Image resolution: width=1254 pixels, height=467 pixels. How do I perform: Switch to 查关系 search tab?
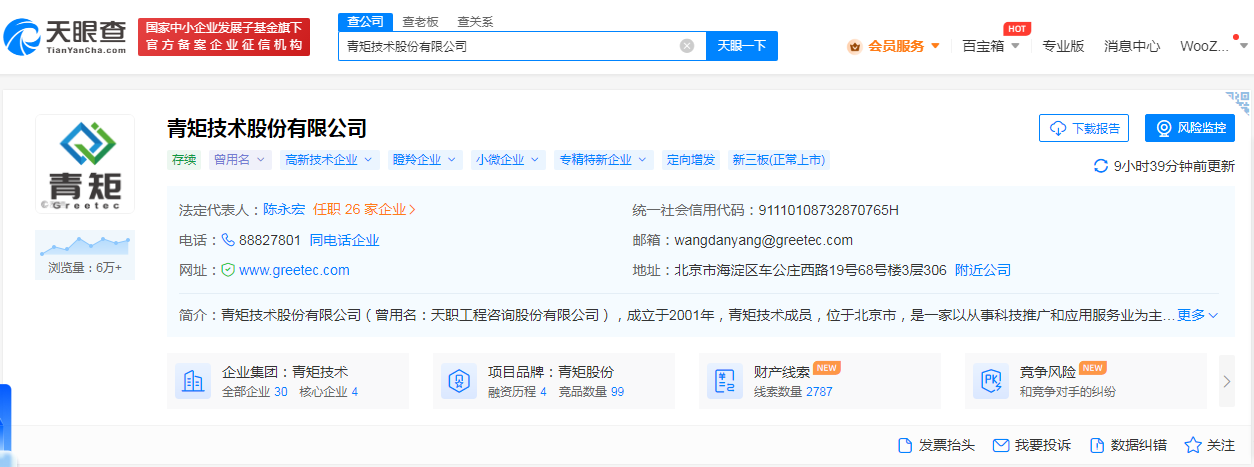tap(475, 22)
